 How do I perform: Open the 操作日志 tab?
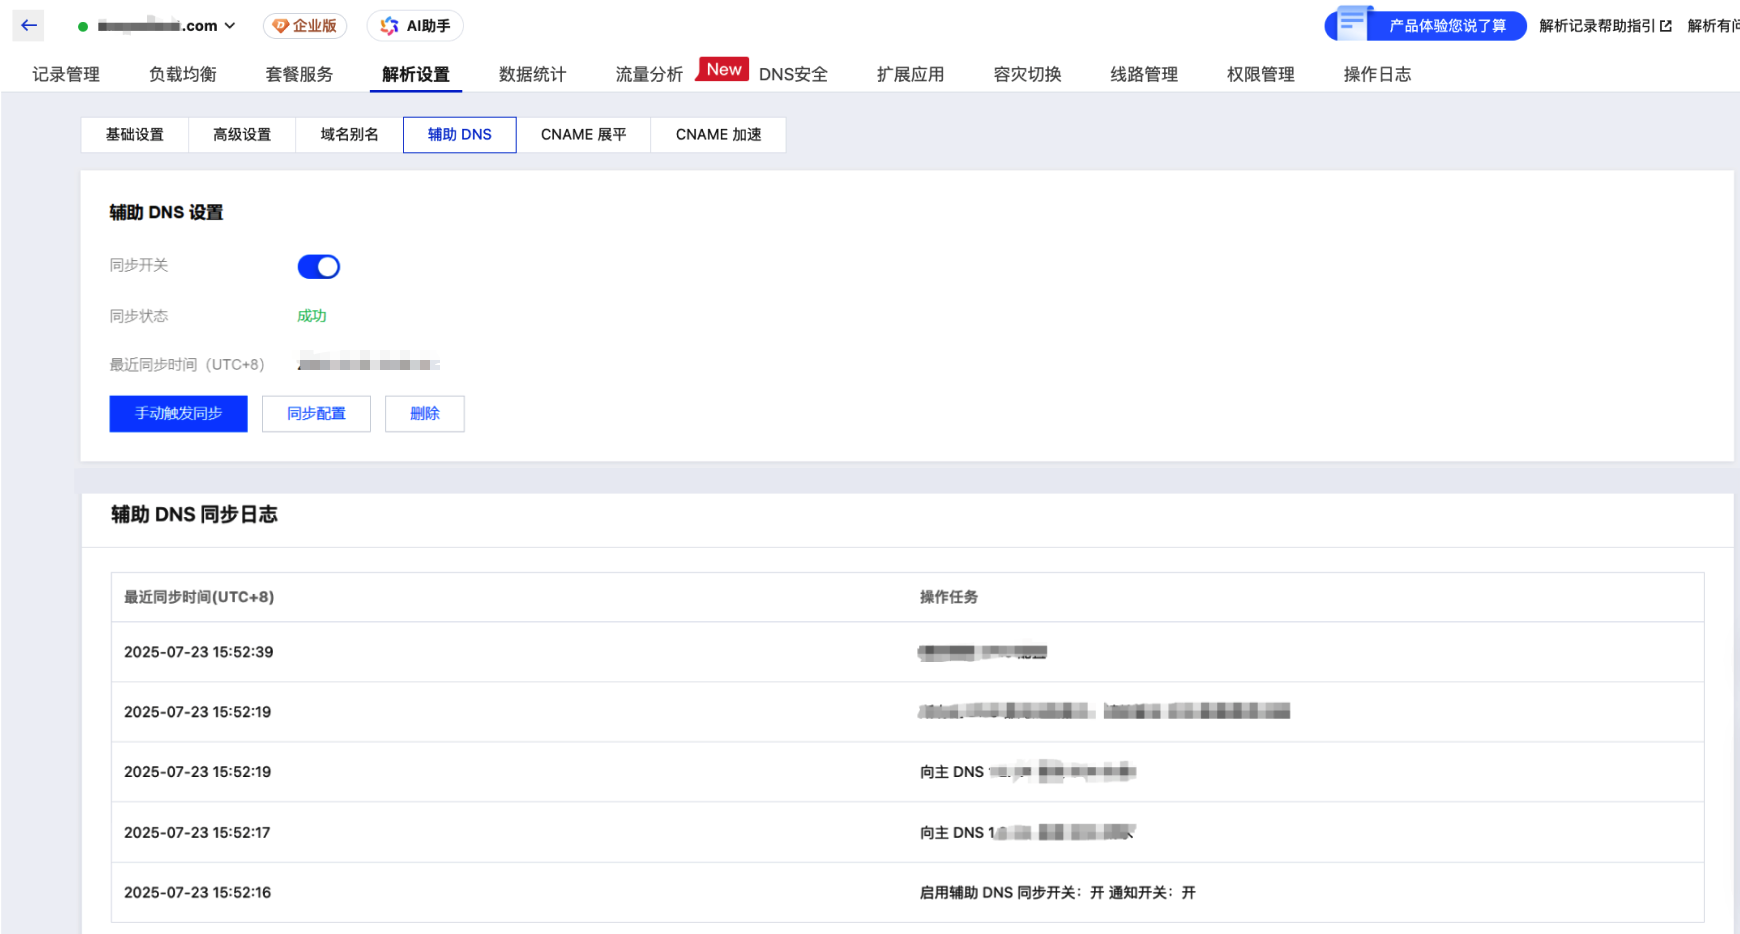pyautogui.click(x=1377, y=74)
